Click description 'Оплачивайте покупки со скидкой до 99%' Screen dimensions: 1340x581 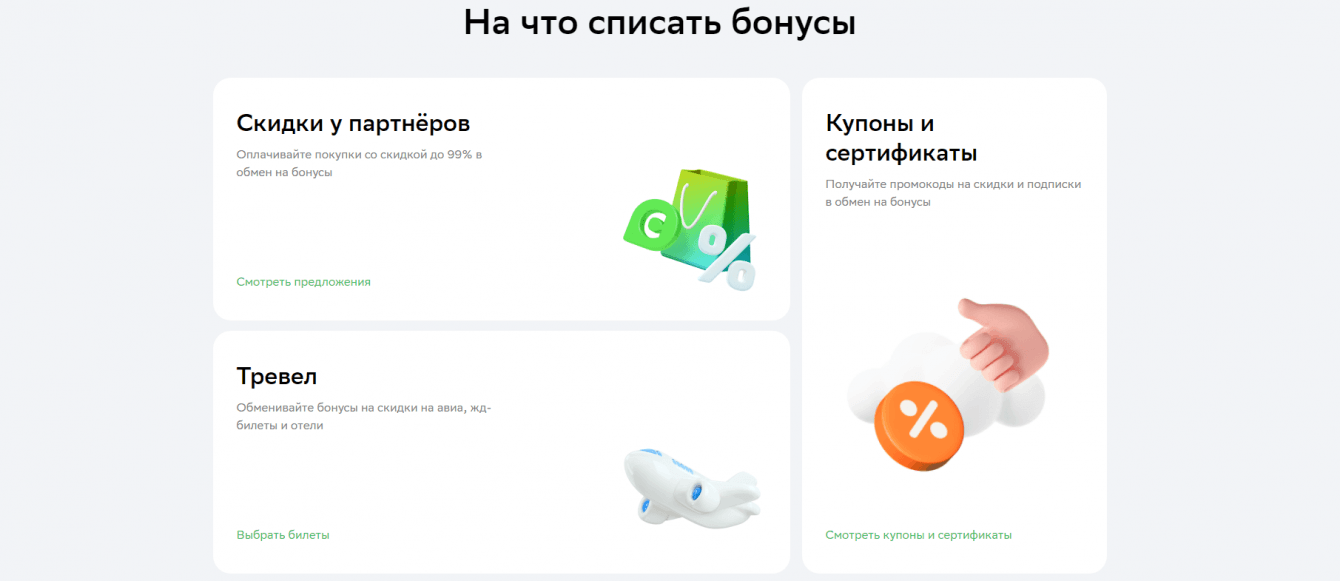pyautogui.click(x=359, y=163)
